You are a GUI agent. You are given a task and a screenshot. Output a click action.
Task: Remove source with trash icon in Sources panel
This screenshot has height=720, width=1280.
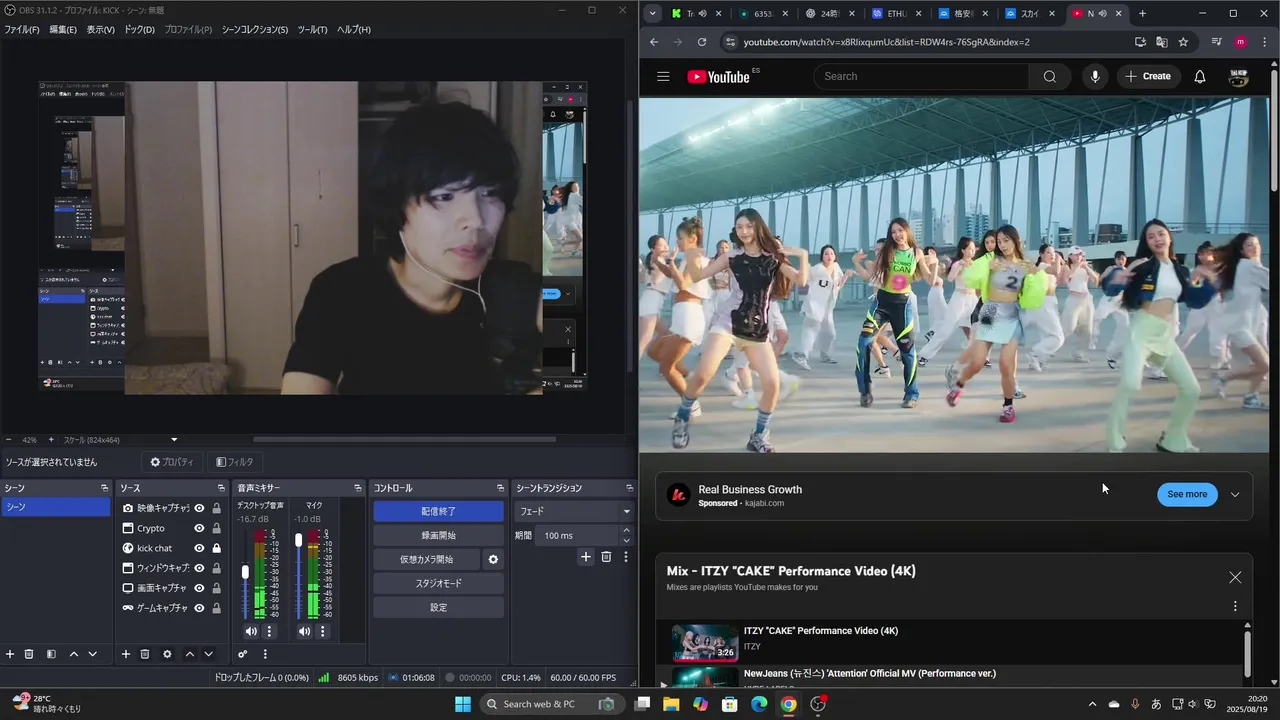[x=145, y=654]
